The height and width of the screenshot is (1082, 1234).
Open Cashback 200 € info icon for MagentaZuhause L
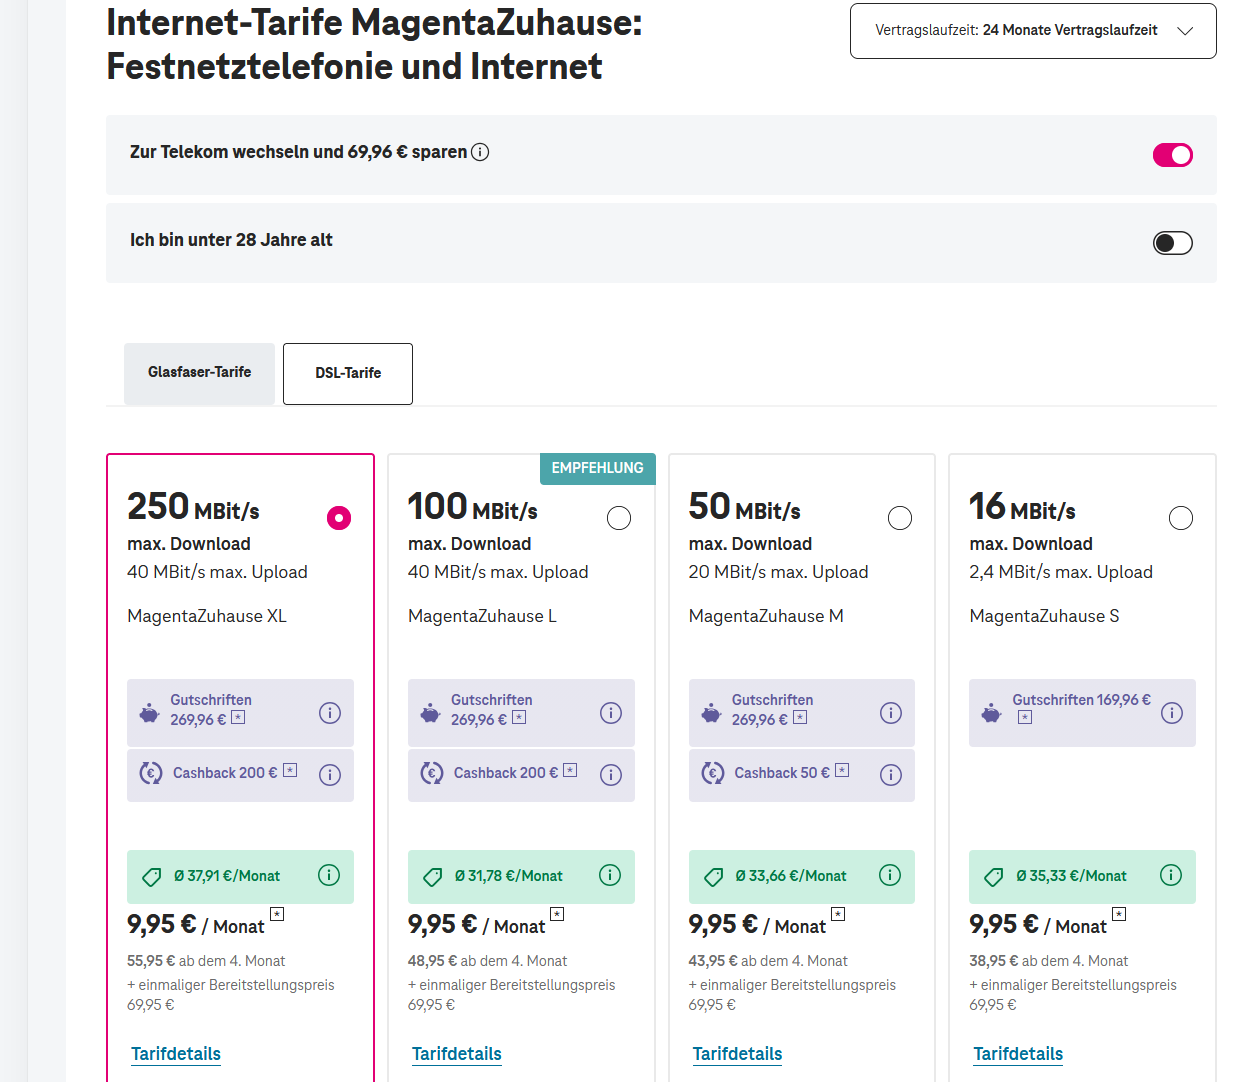pos(611,775)
